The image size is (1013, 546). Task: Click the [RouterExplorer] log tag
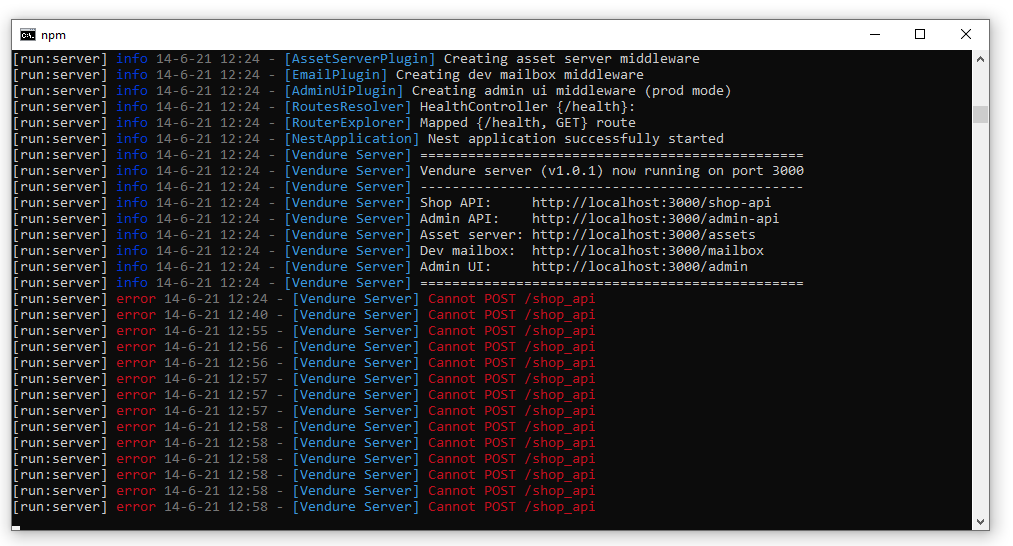coord(348,123)
